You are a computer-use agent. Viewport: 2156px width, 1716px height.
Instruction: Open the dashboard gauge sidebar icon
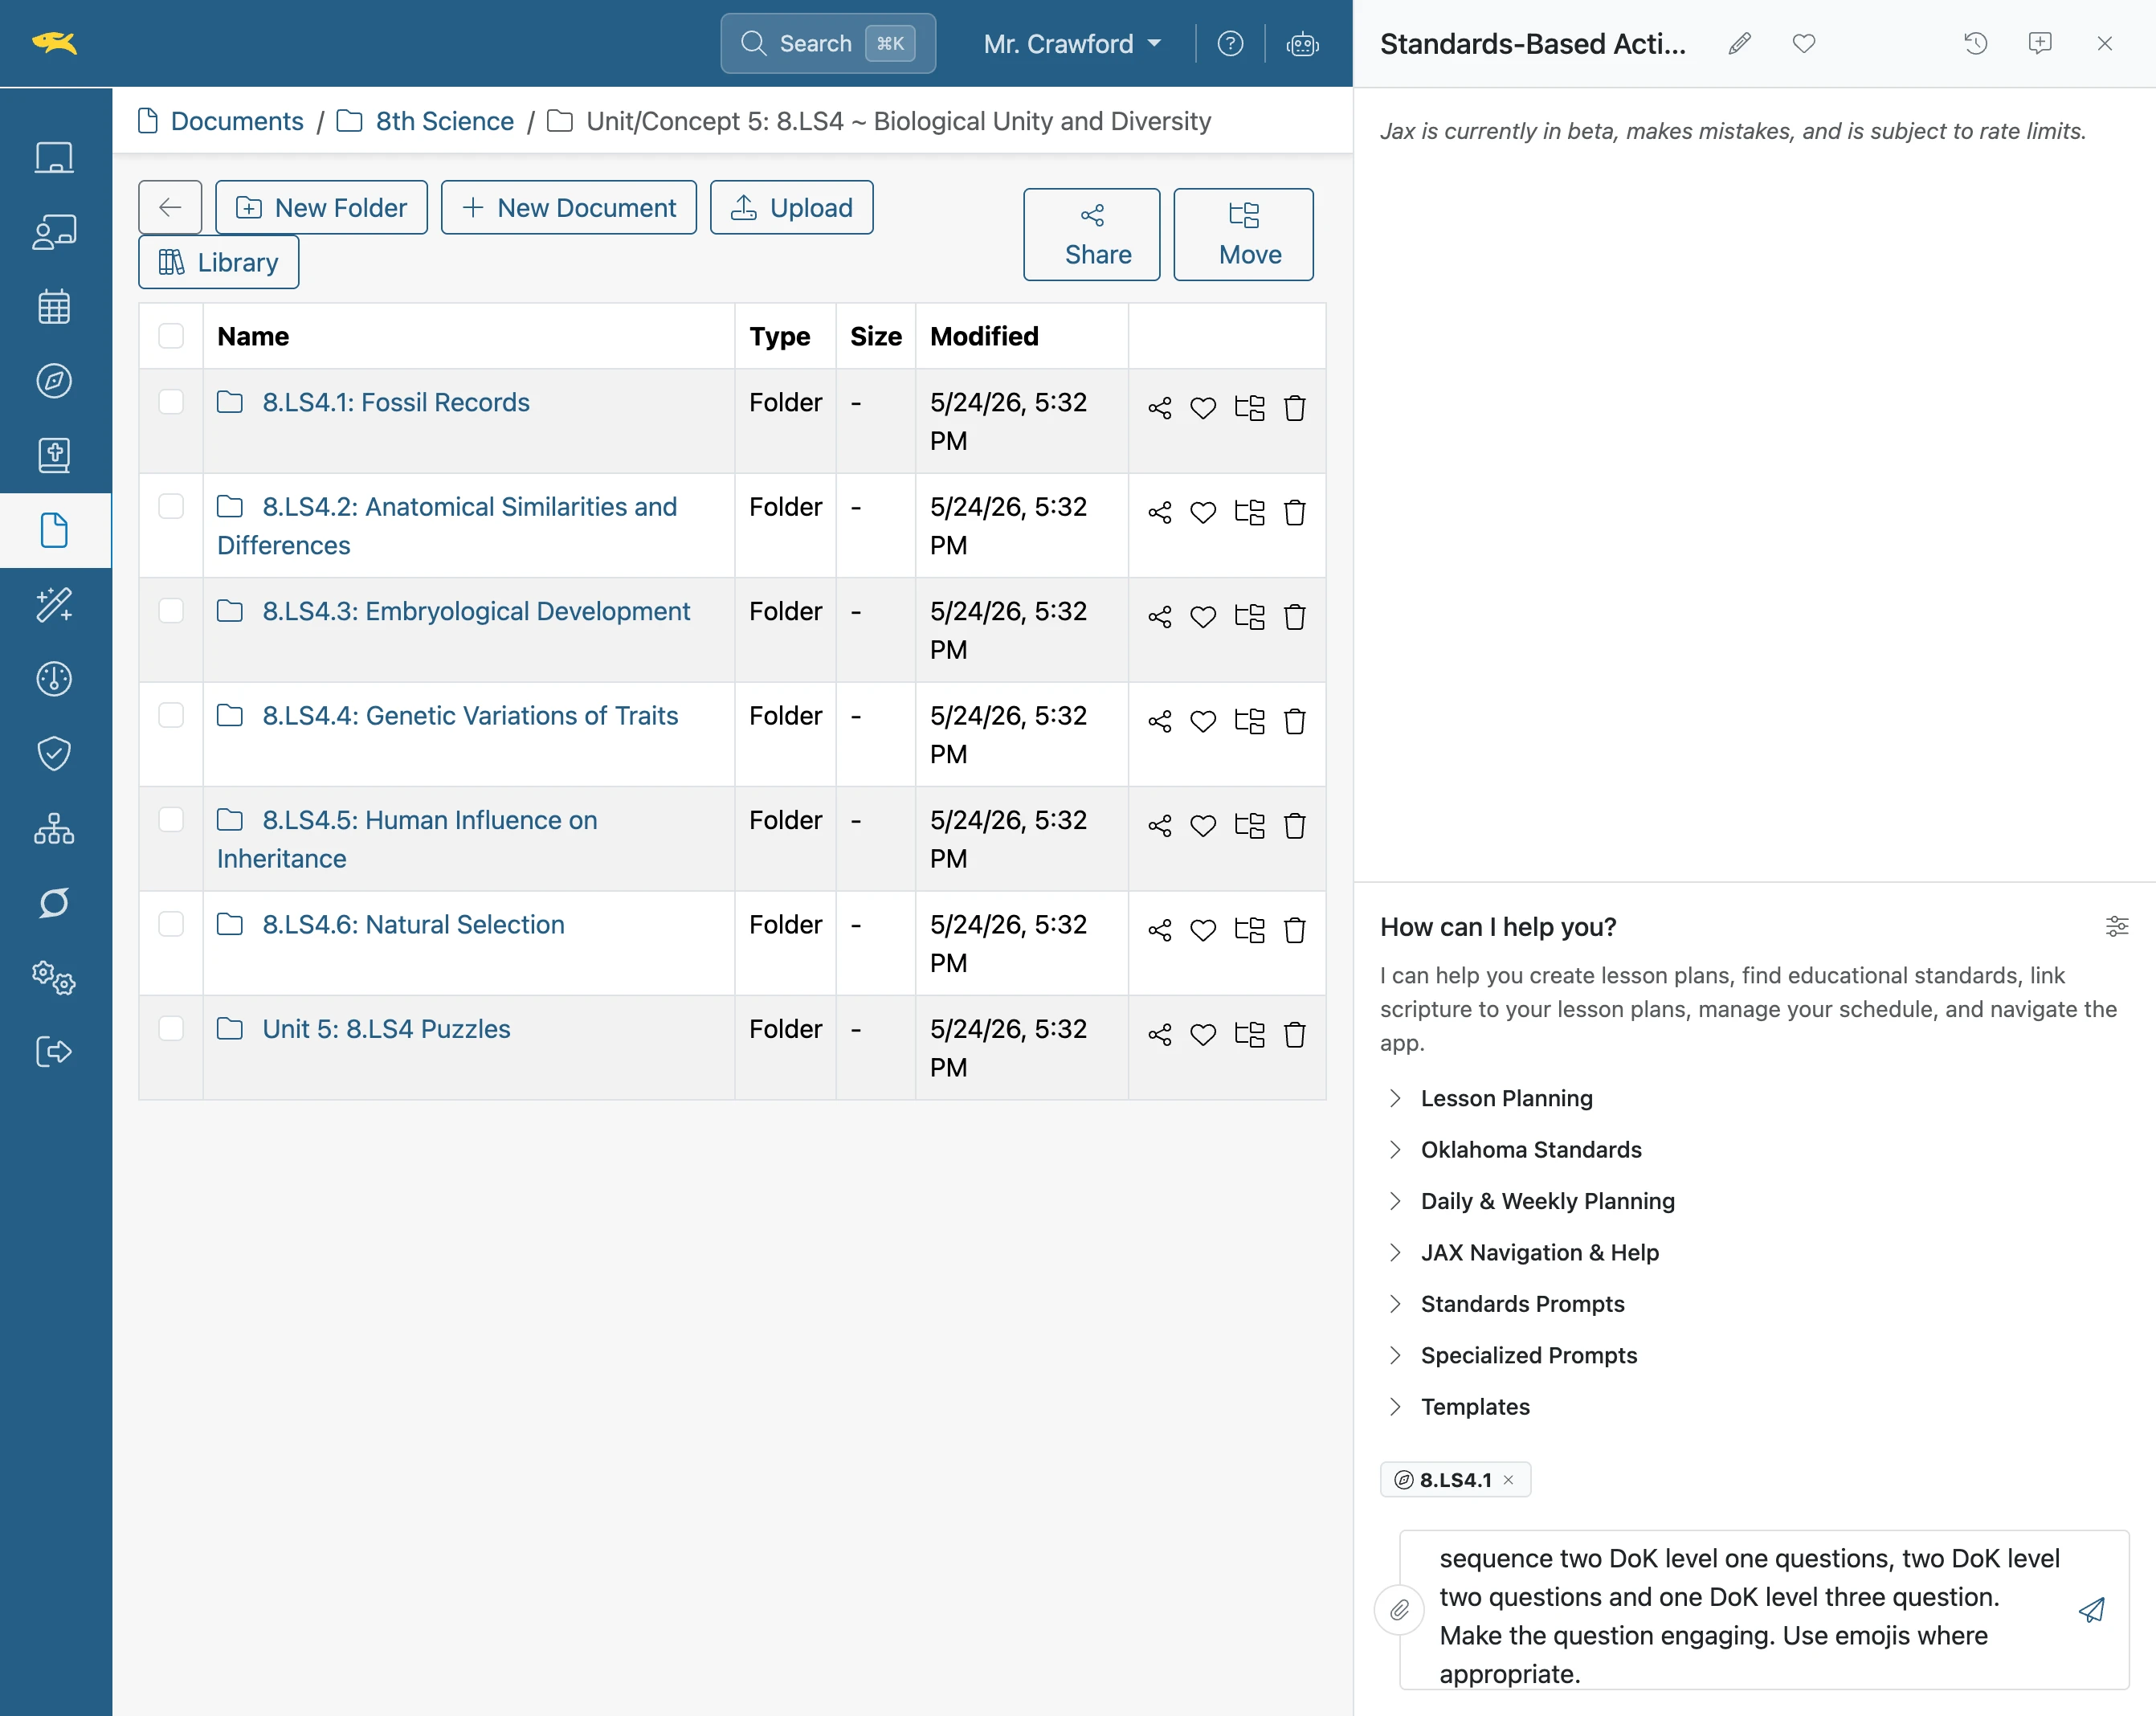pos(54,679)
